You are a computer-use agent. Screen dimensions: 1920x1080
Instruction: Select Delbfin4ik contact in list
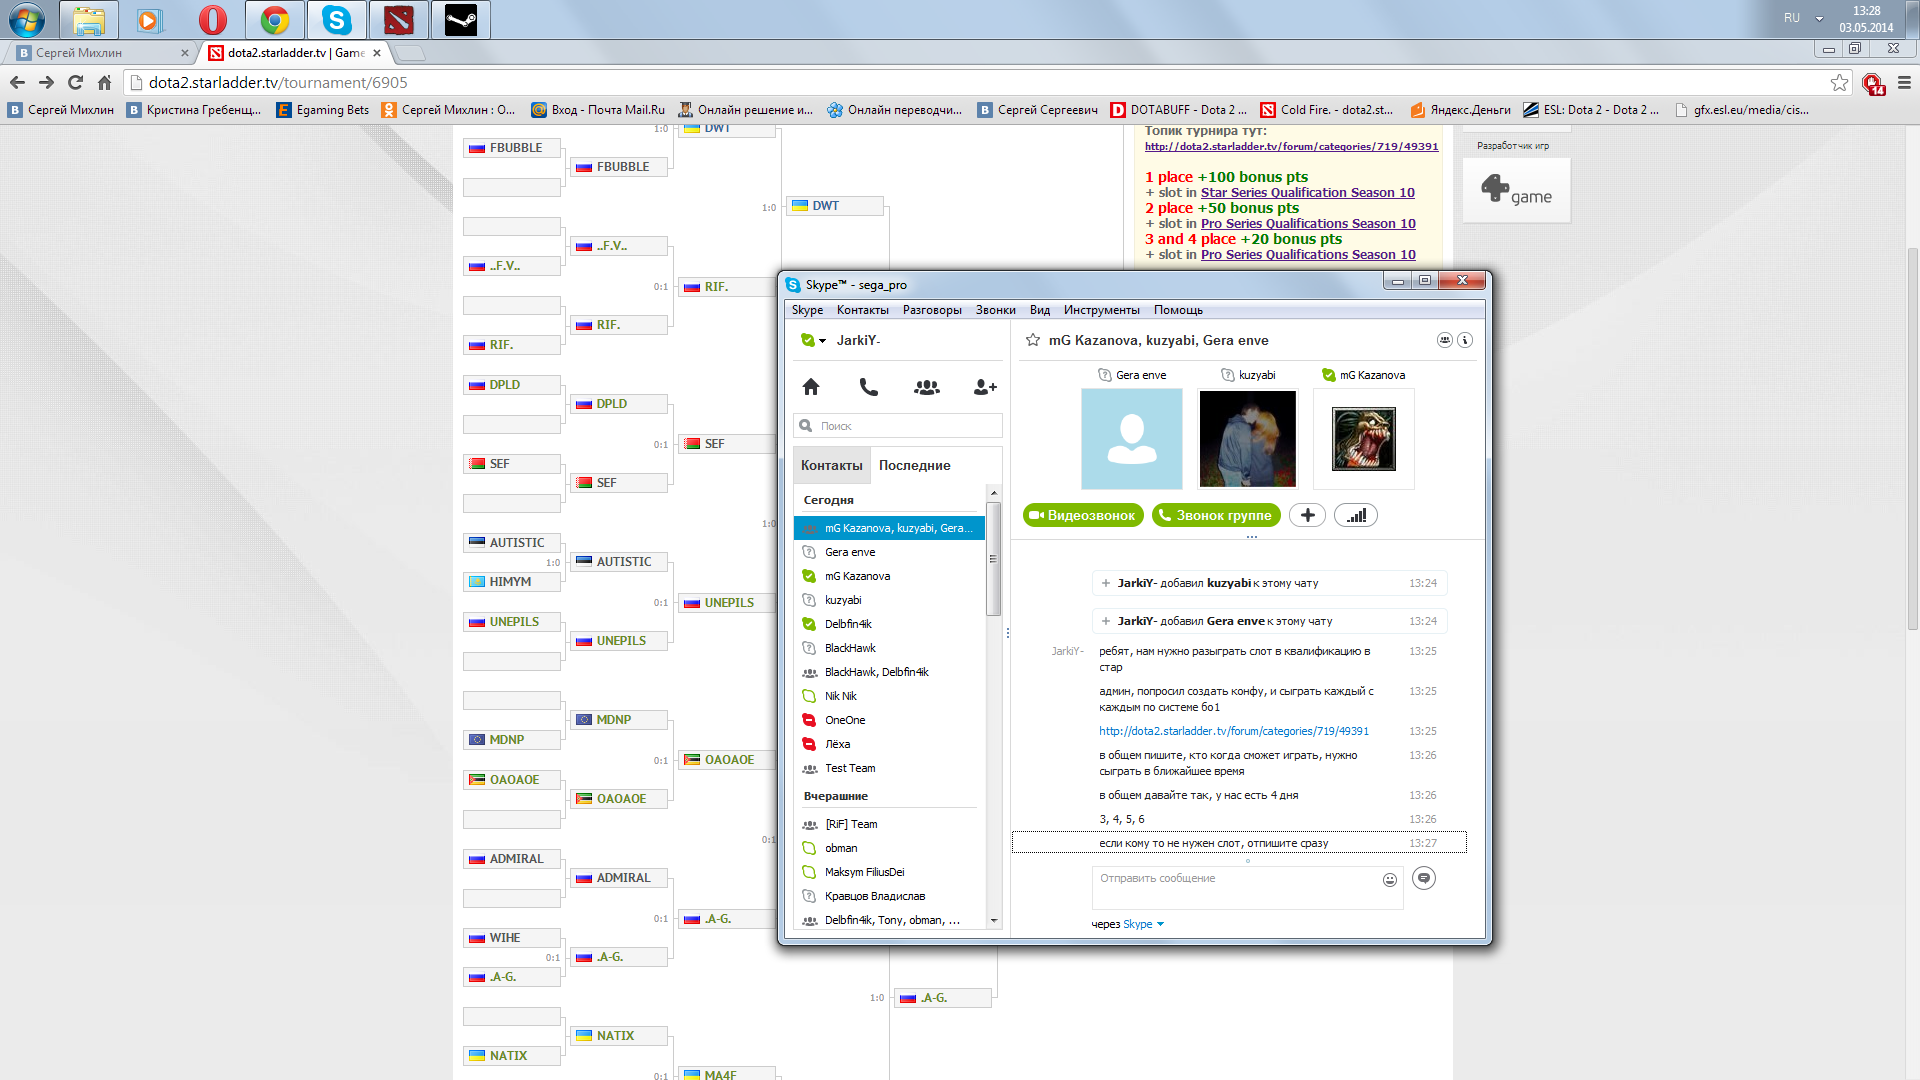[889, 624]
